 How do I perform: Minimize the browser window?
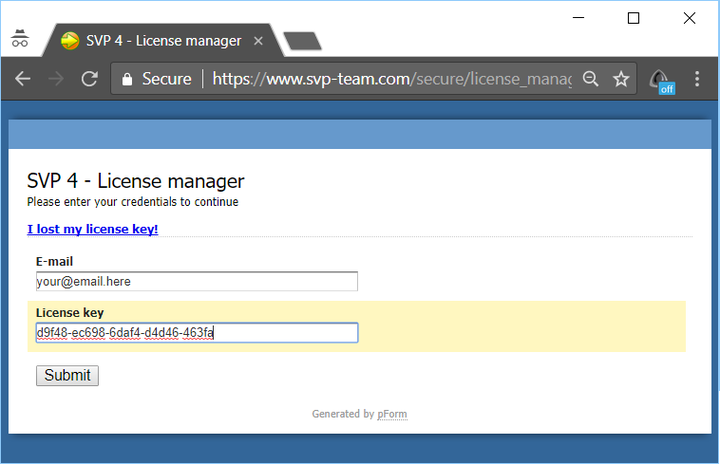click(x=579, y=18)
